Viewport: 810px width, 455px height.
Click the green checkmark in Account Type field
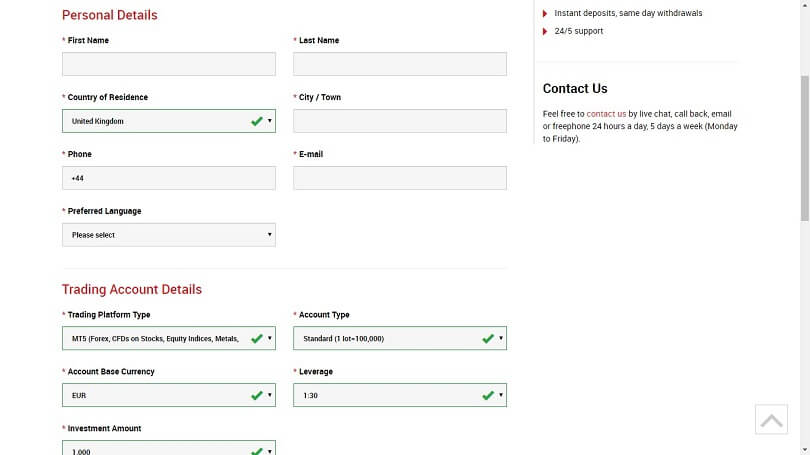[x=488, y=339]
